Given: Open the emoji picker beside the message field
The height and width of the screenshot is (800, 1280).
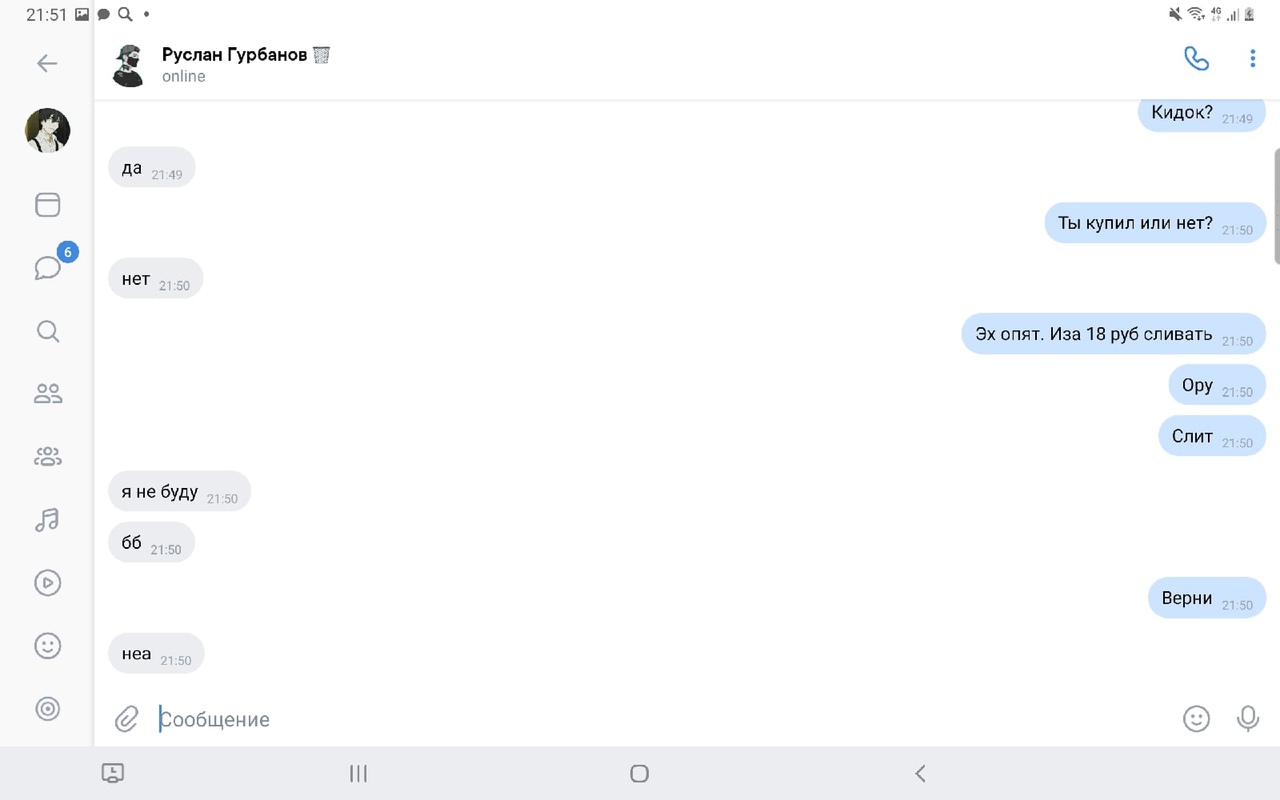Looking at the screenshot, I should coord(1196,718).
